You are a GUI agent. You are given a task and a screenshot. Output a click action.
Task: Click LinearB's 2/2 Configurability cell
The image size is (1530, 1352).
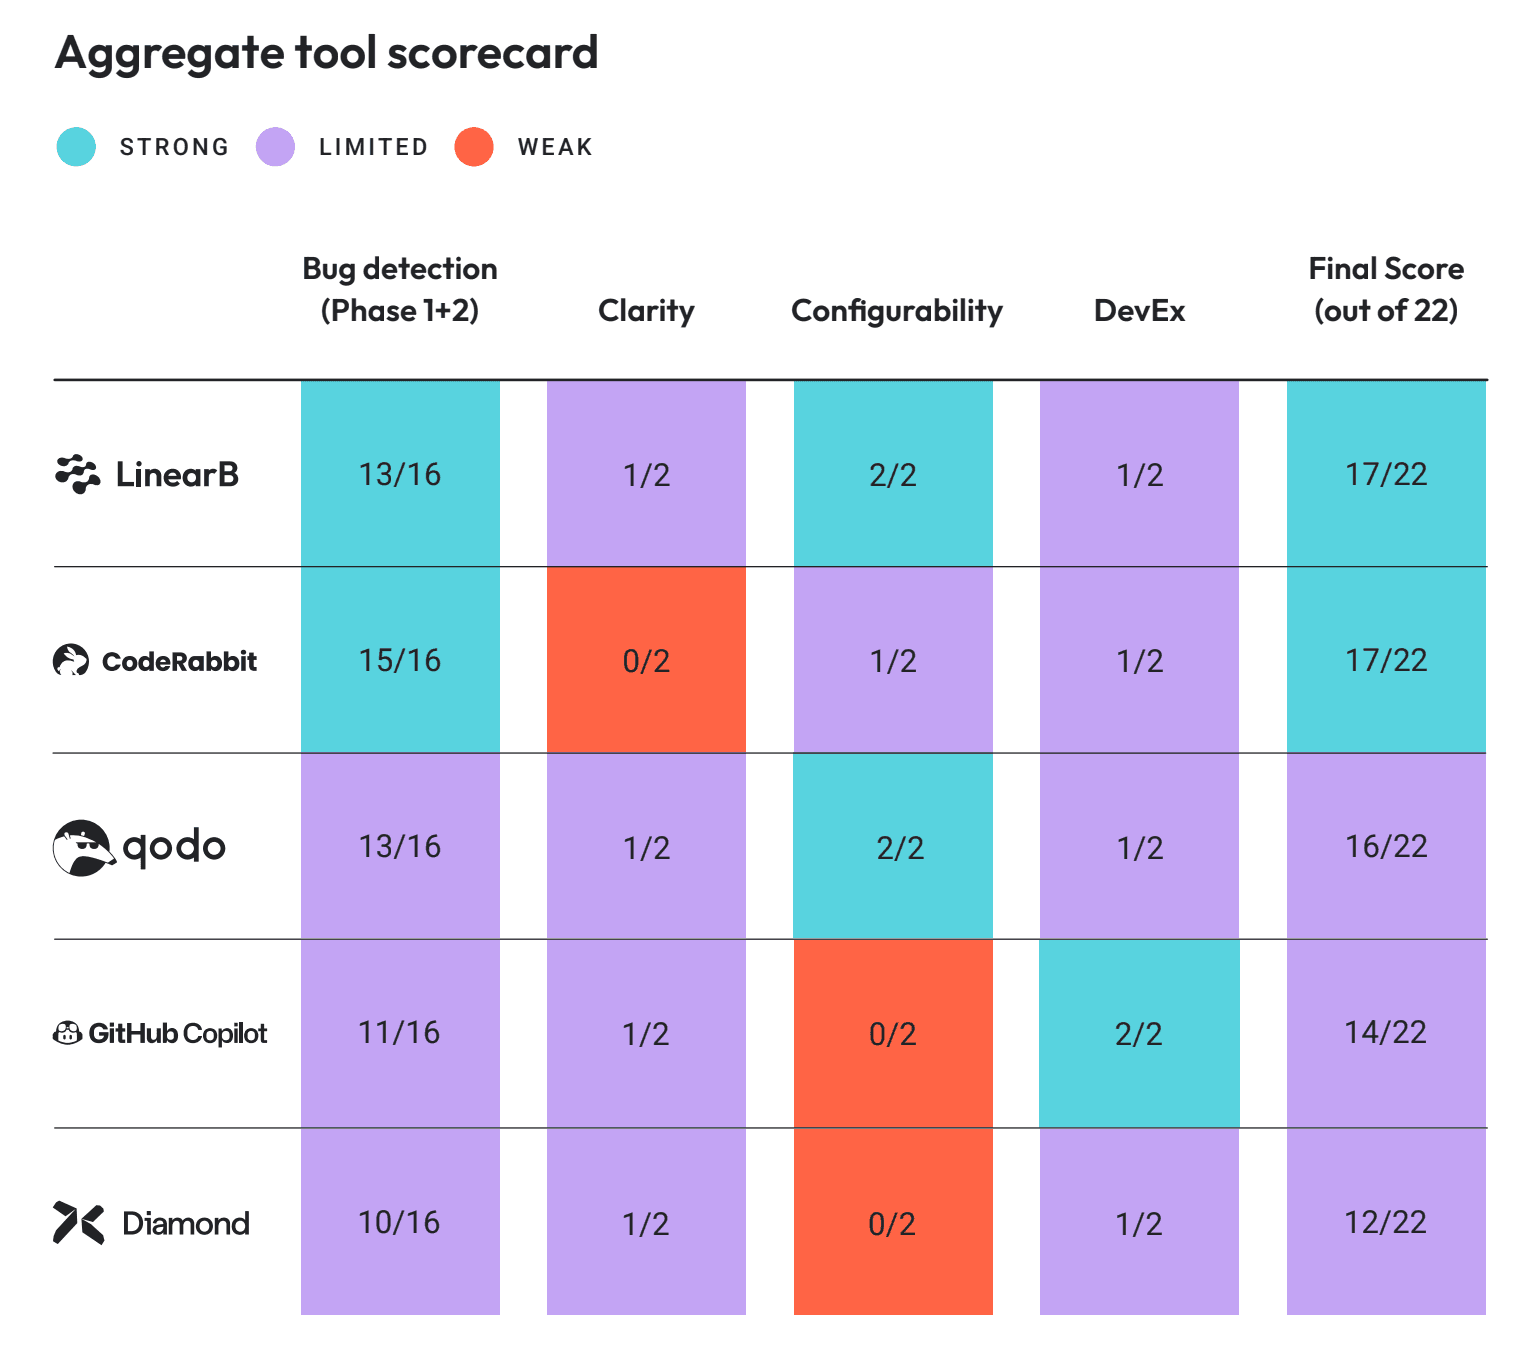893,474
